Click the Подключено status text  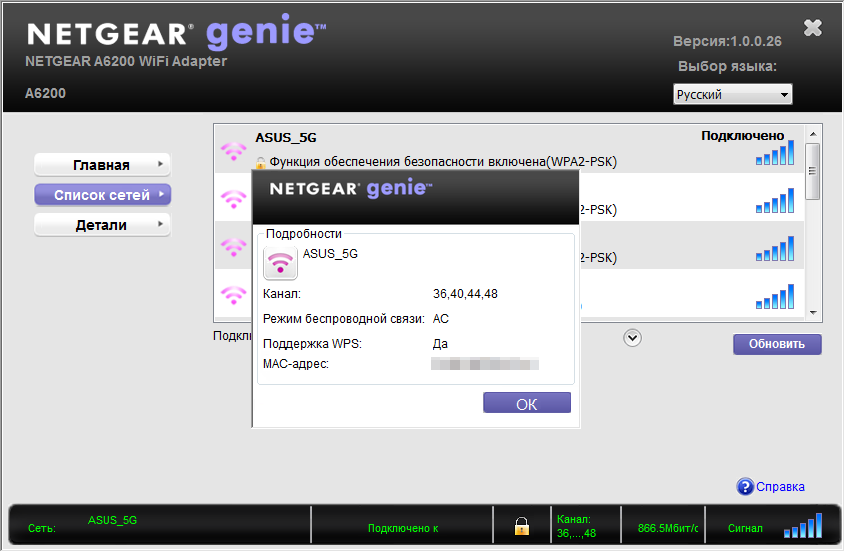(x=743, y=136)
